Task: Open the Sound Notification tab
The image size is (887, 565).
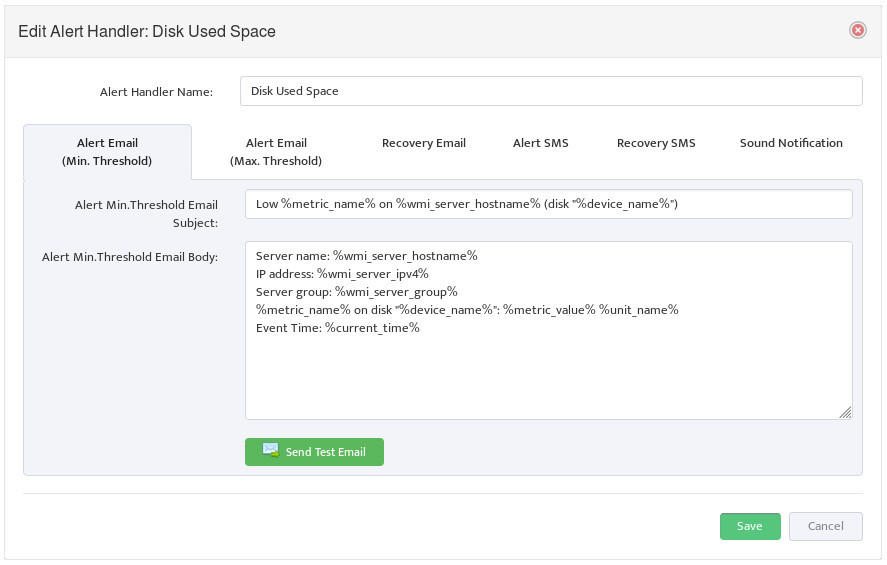Action: (x=791, y=143)
